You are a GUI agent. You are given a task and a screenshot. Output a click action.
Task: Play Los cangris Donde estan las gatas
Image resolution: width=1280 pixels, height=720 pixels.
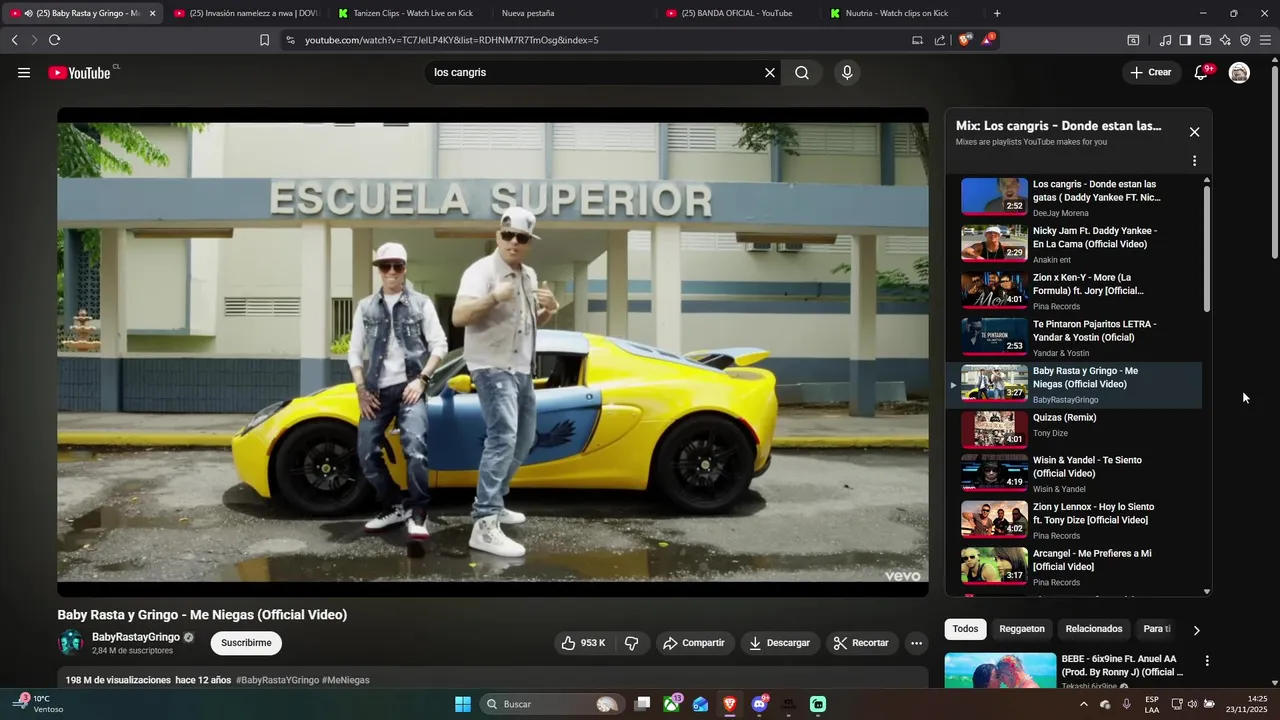pos(1074,197)
